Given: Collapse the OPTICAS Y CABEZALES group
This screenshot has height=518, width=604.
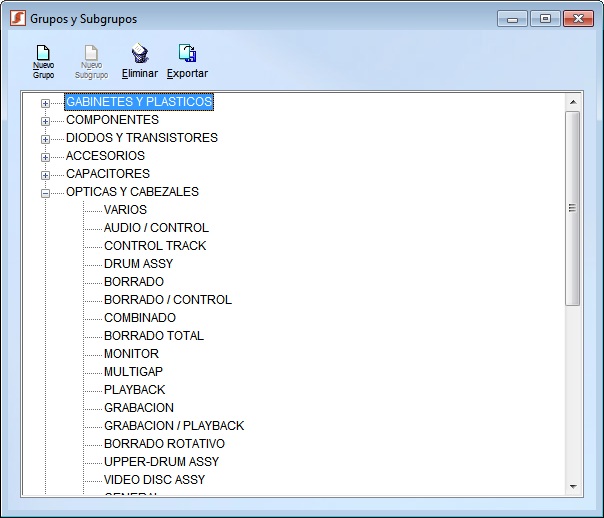Looking at the screenshot, I should tap(45, 192).
